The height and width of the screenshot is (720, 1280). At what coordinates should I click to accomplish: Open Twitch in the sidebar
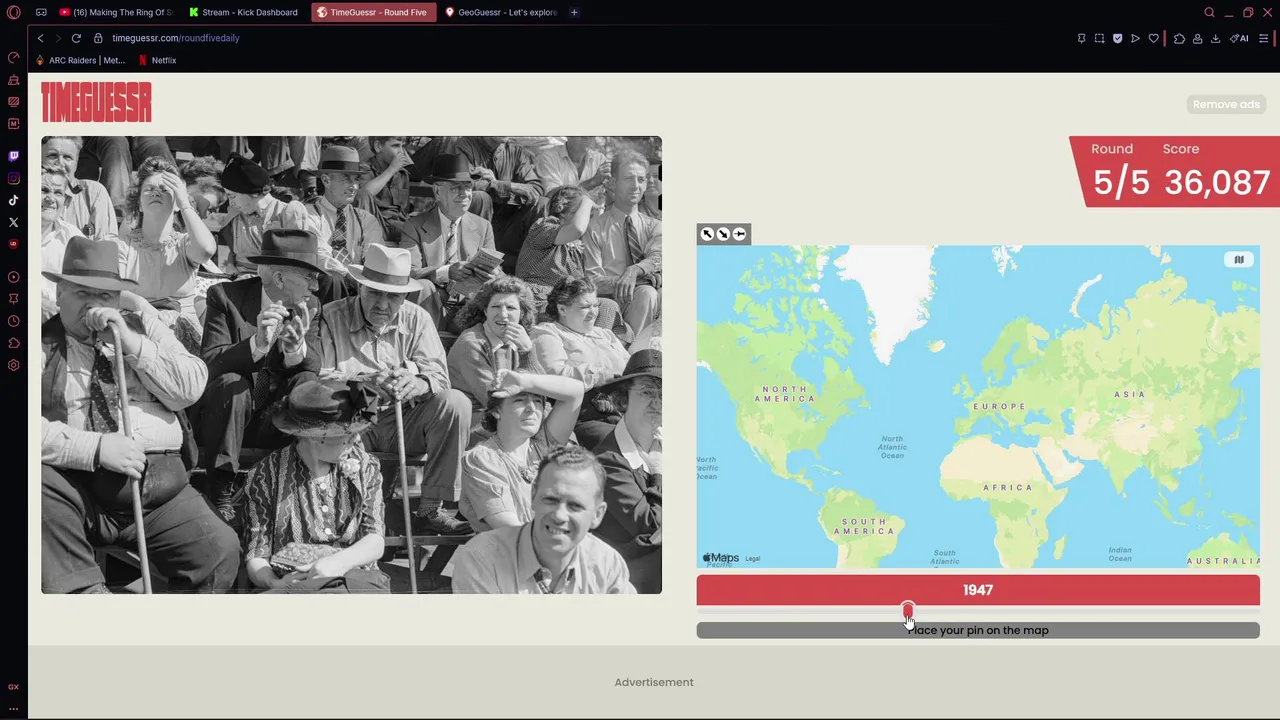13,156
